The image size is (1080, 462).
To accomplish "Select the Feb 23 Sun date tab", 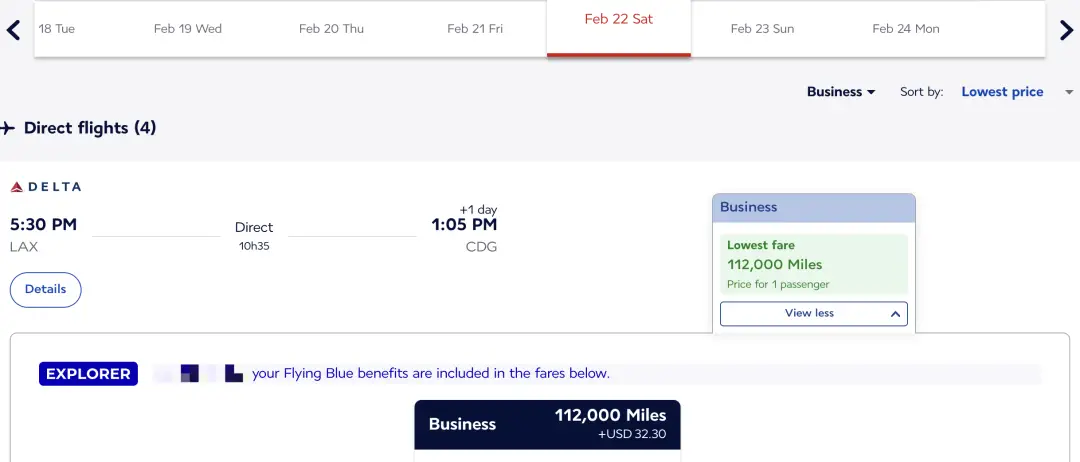I will (x=762, y=29).
